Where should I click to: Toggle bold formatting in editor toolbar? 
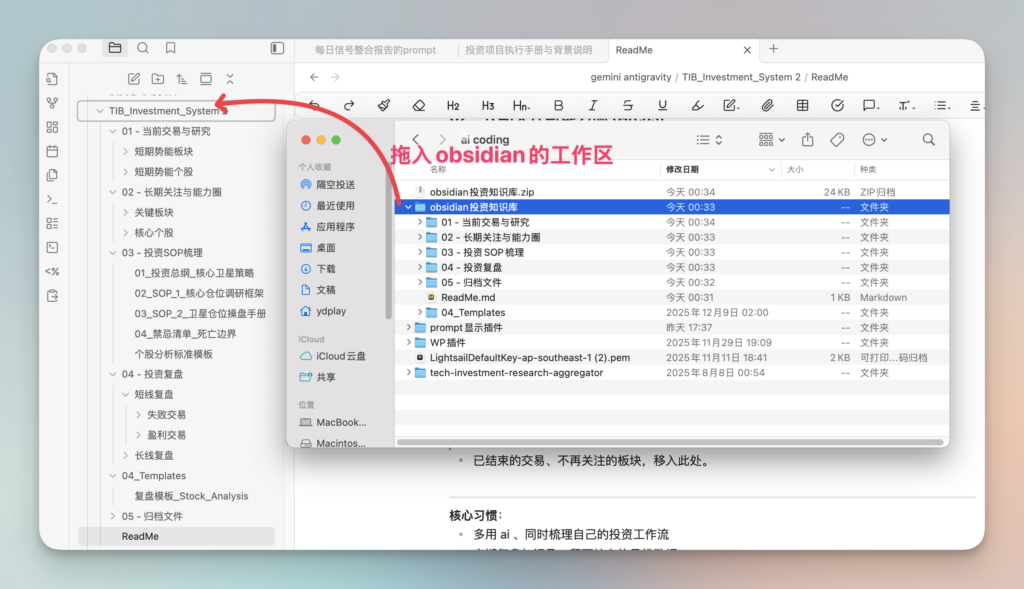click(x=558, y=105)
